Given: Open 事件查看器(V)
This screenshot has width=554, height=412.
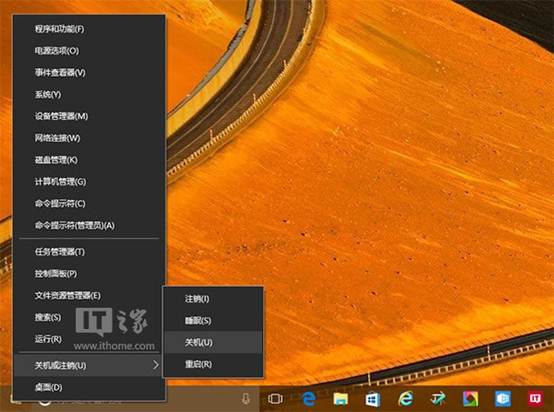Looking at the screenshot, I should tap(89, 73).
